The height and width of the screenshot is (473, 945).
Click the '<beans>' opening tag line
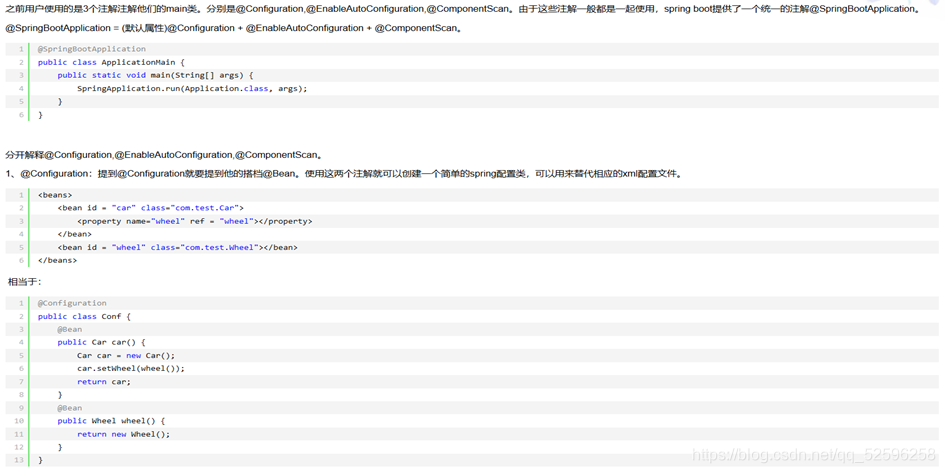[x=55, y=195]
